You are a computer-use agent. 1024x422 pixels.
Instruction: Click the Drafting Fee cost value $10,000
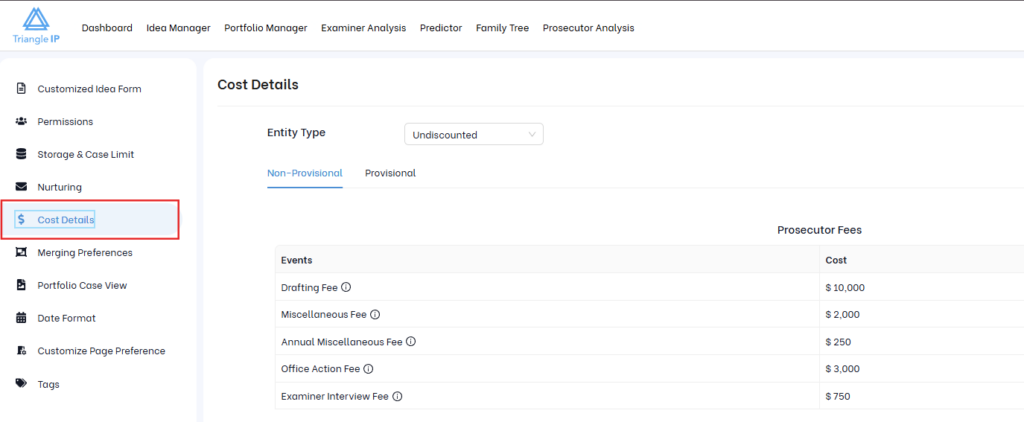tap(845, 288)
